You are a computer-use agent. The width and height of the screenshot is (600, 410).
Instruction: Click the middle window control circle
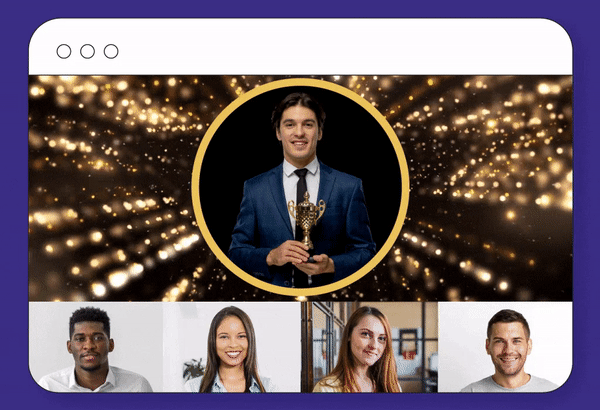pyautogui.click(x=87, y=51)
